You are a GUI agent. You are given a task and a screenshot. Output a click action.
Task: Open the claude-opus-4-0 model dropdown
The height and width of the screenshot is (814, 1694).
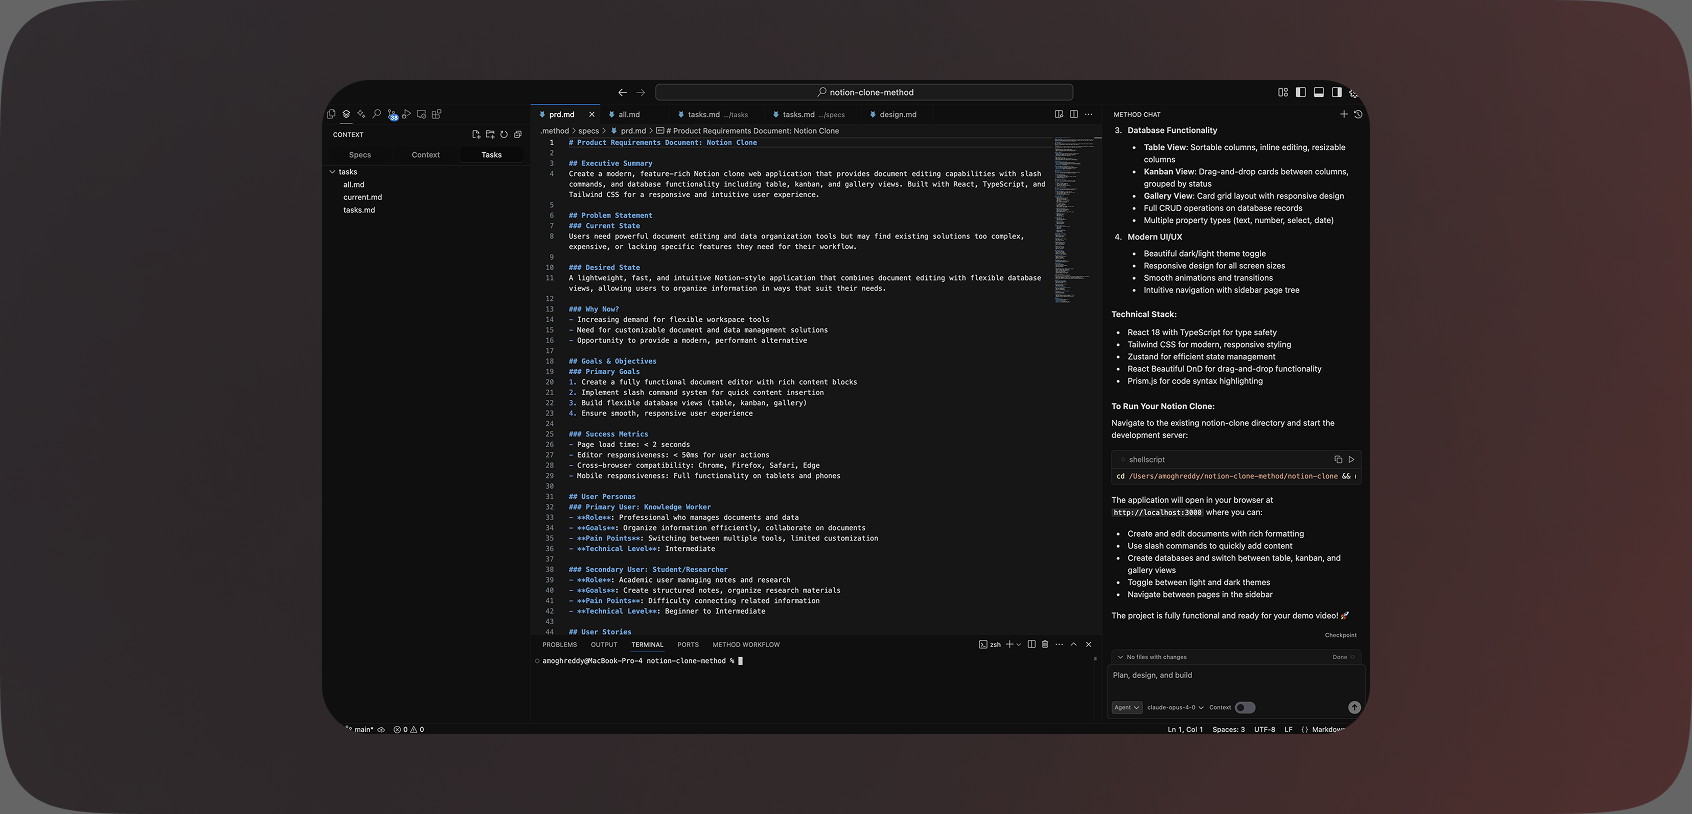click(1175, 707)
